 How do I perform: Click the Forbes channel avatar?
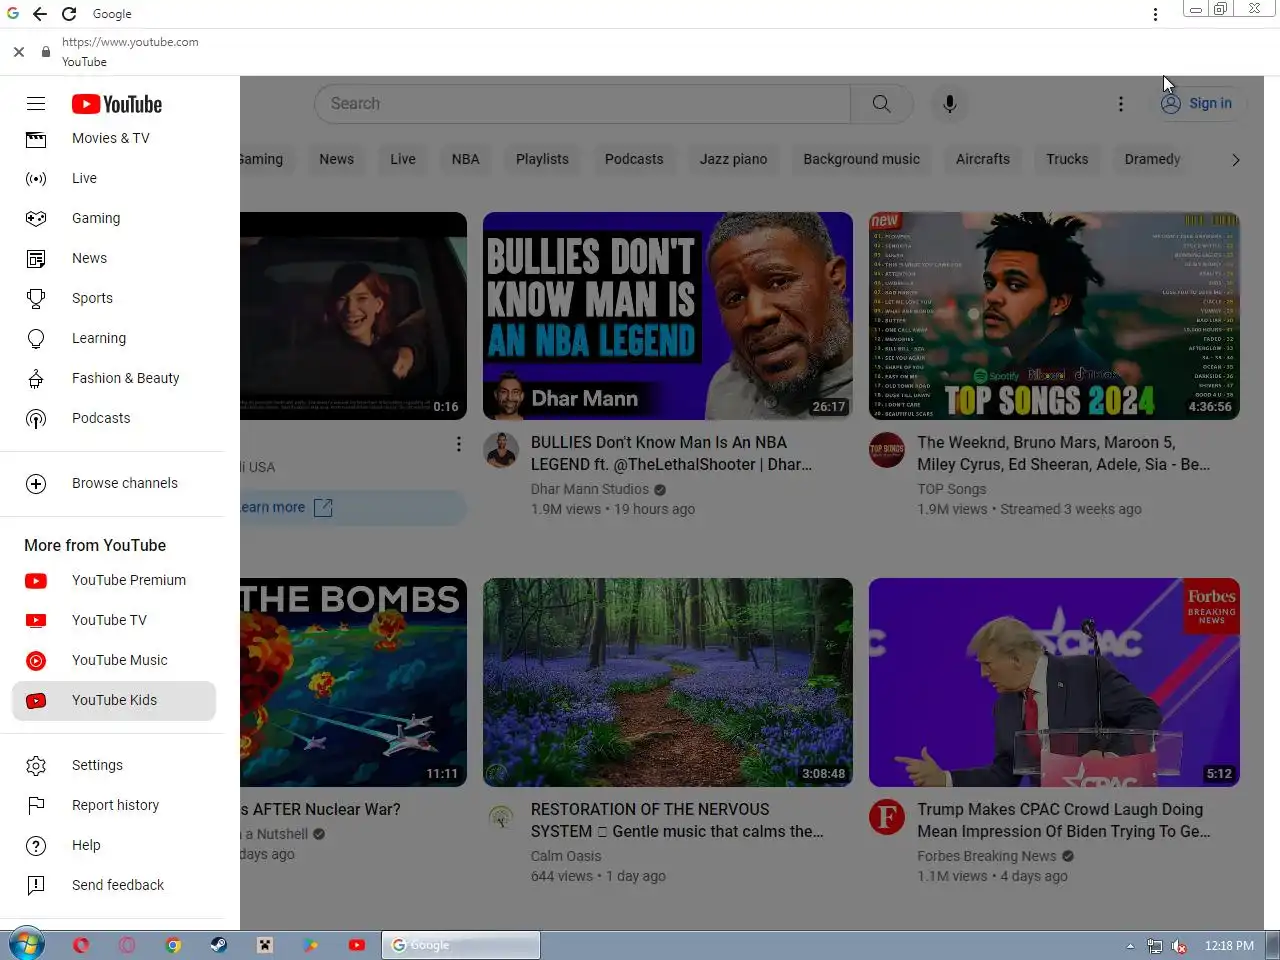pos(887,818)
